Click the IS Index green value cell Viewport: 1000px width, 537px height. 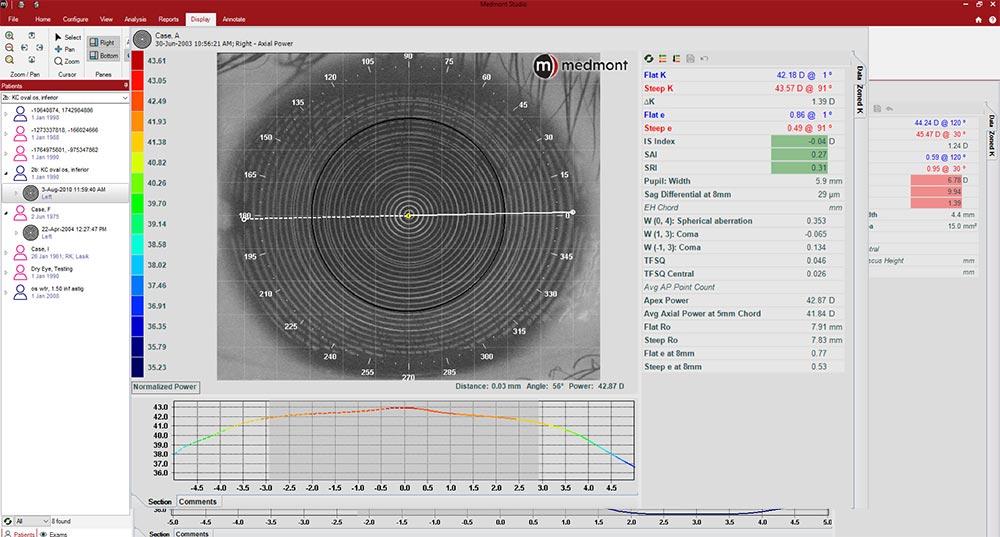pyautogui.click(x=799, y=141)
